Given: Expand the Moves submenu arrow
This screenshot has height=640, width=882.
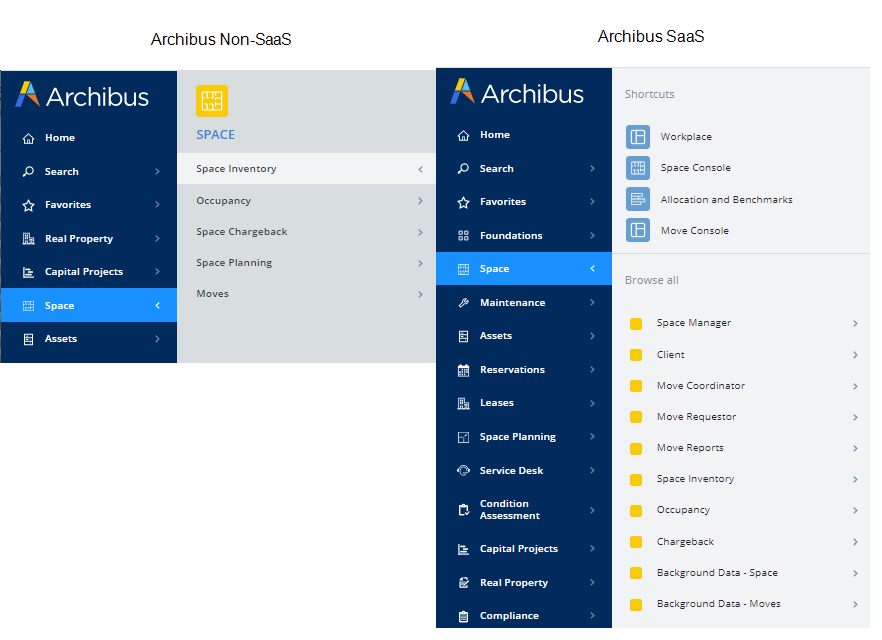Looking at the screenshot, I should 420,294.
